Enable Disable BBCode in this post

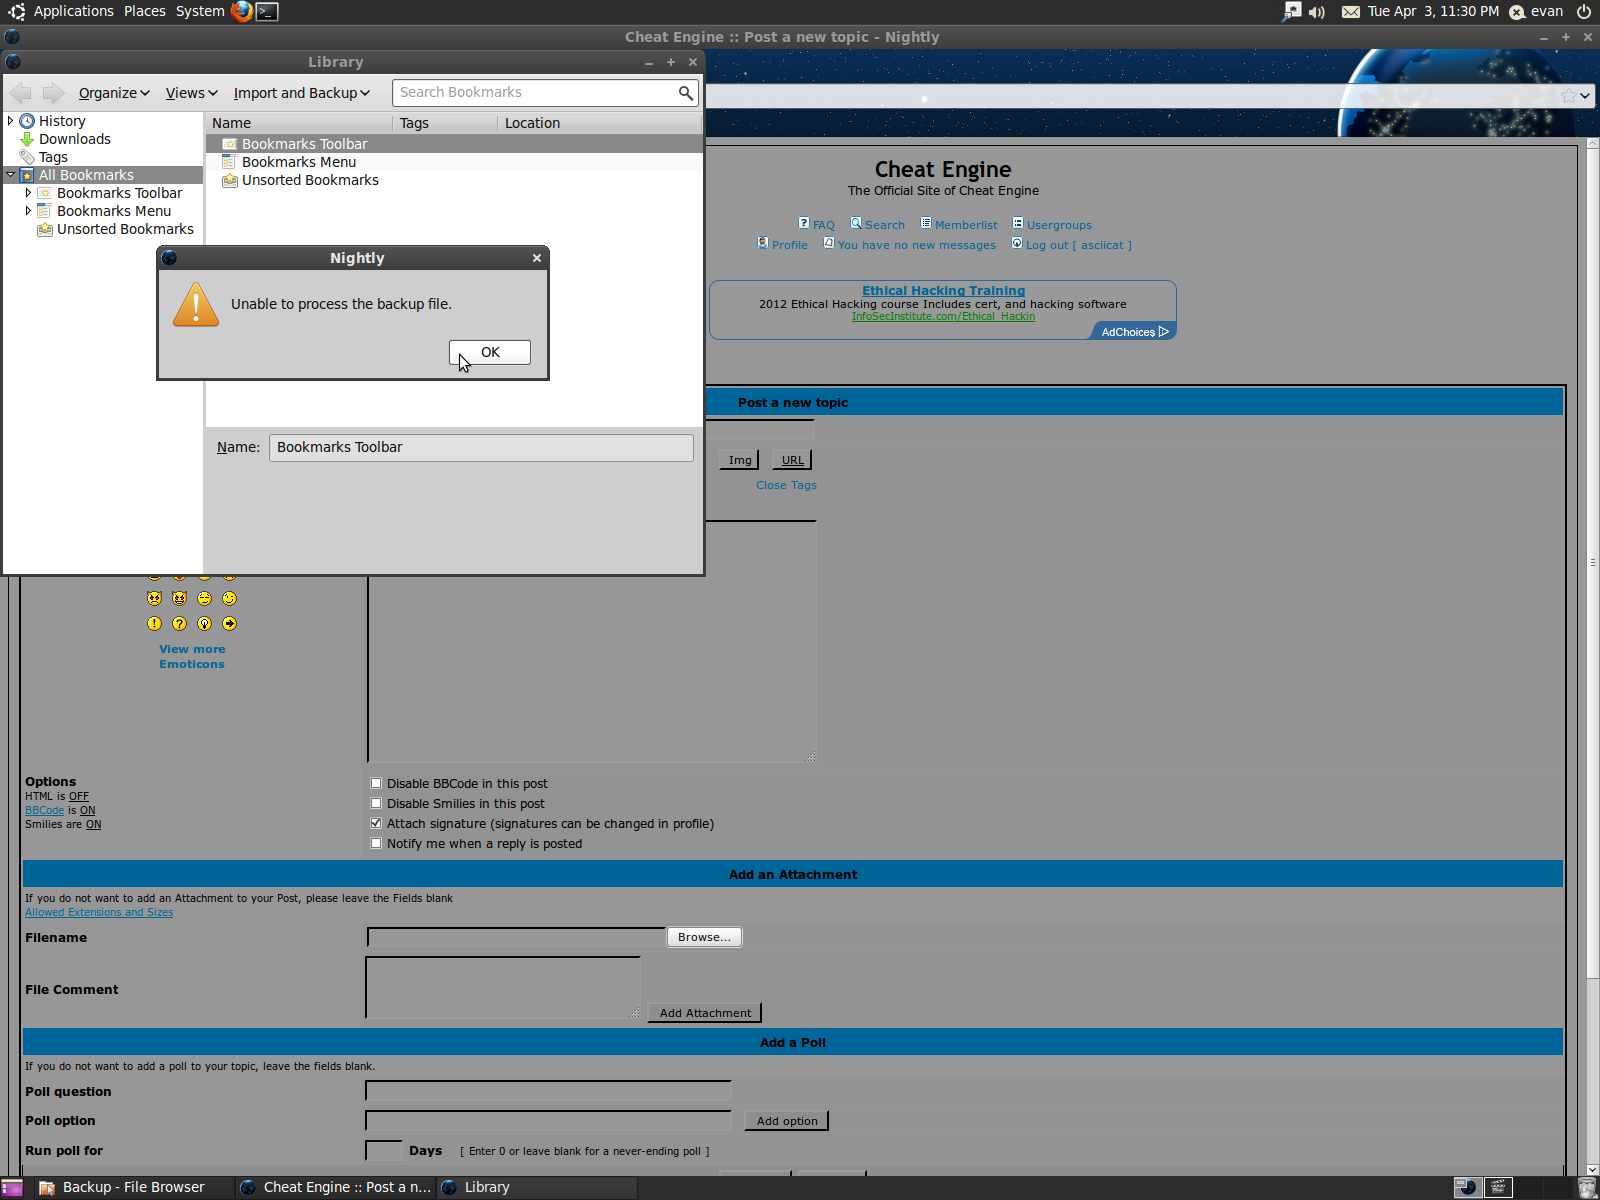pyautogui.click(x=376, y=783)
